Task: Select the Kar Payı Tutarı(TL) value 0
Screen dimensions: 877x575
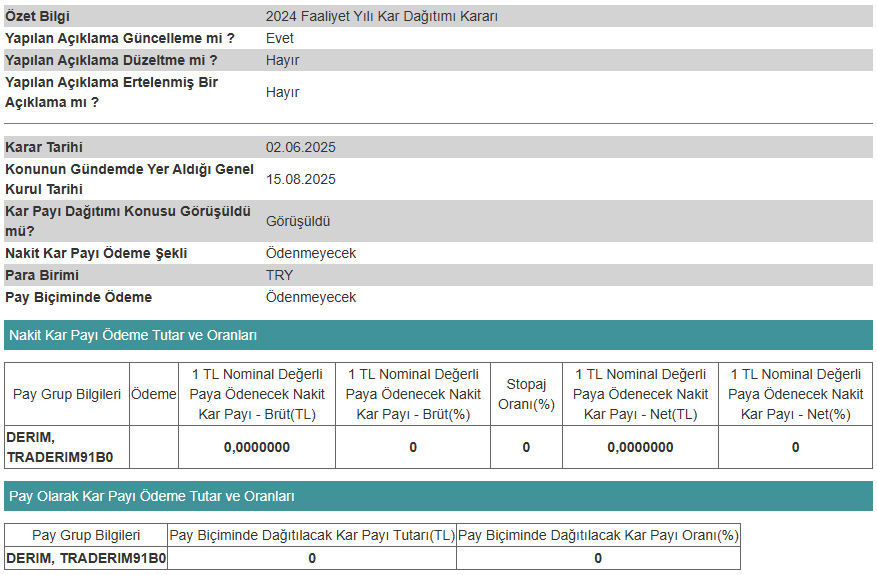Action: pyautogui.click(x=312, y=558)
